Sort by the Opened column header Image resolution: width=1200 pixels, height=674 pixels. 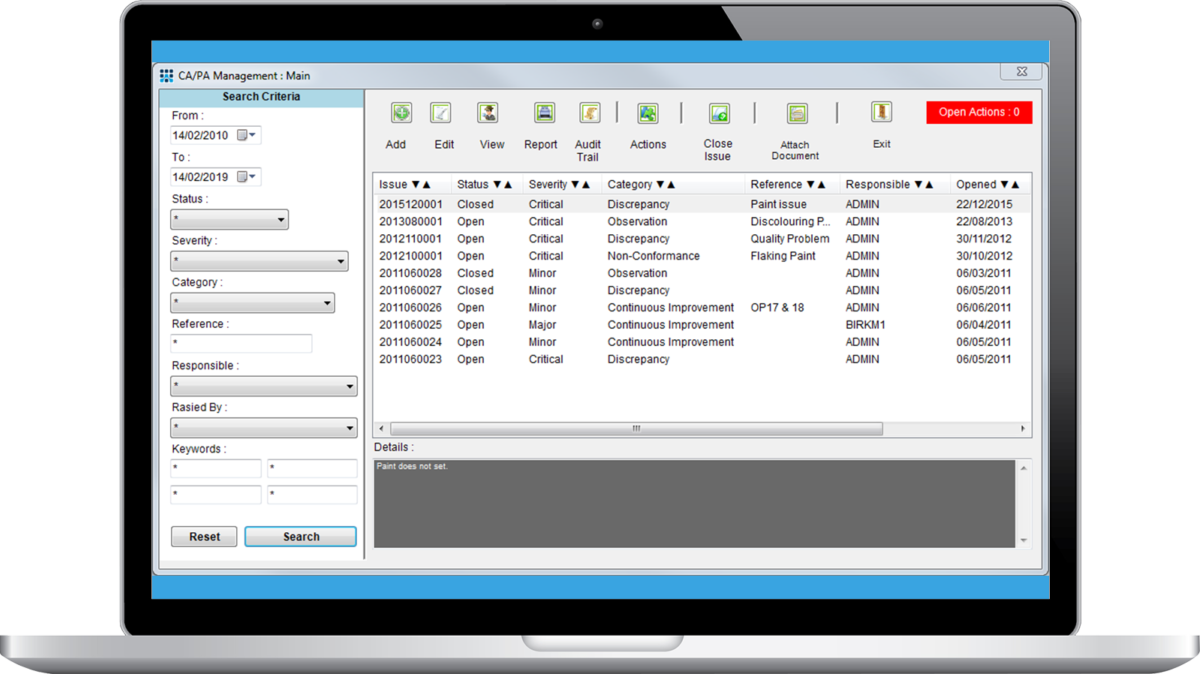pos(988,185)
